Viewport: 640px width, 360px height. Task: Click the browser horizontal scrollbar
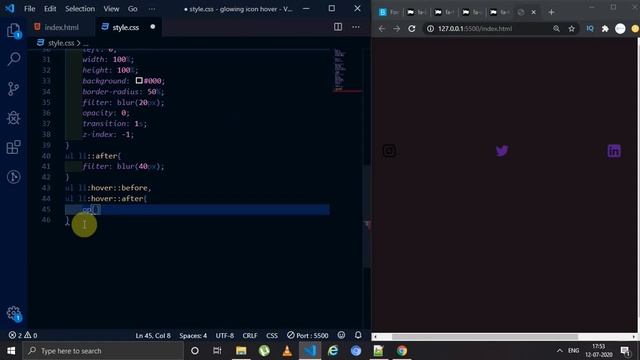click(x=485, y=337)
